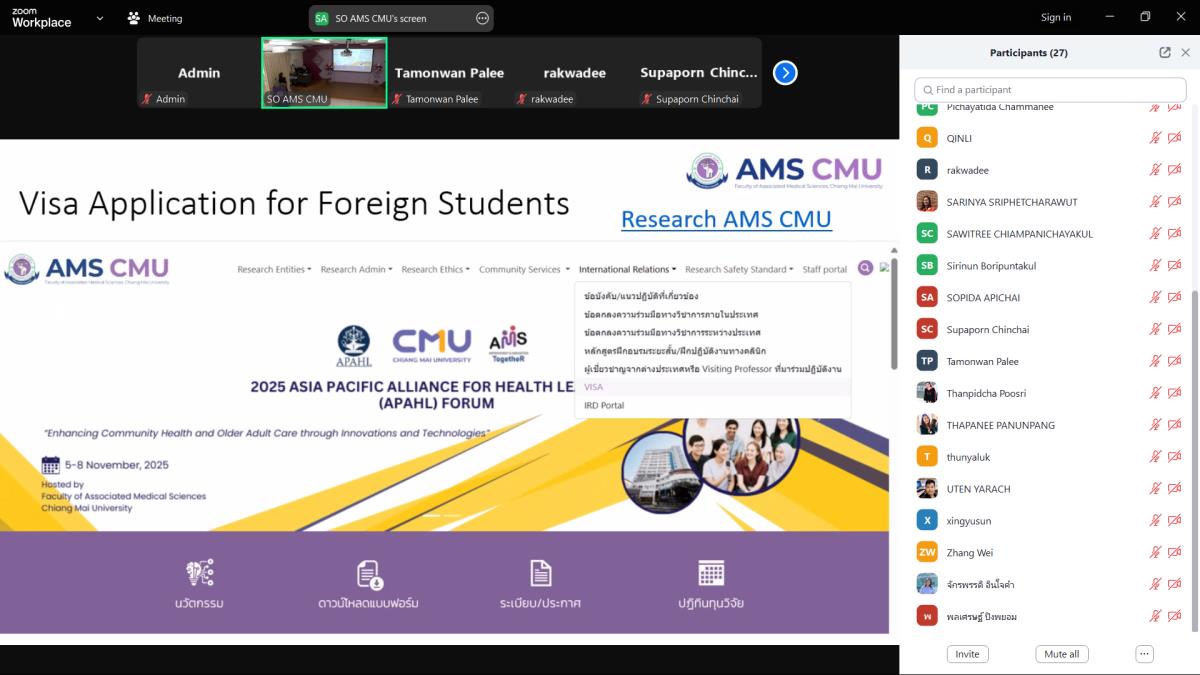
Task: Click the Participants panel vertical scrollbar
Action: [x=1194, y=460]
